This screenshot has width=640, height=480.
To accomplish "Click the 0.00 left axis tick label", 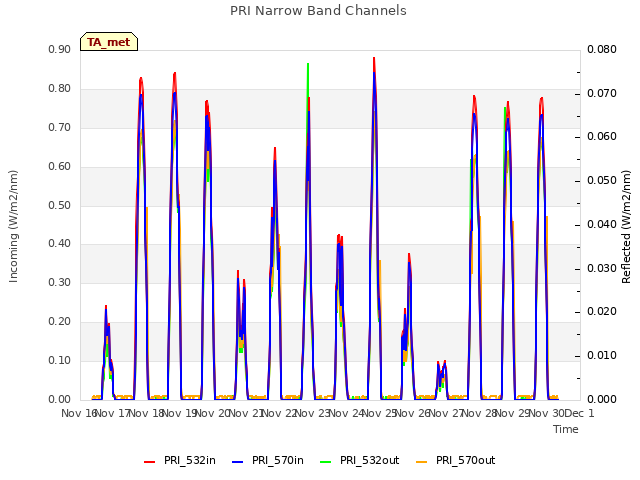I will 60,399.
